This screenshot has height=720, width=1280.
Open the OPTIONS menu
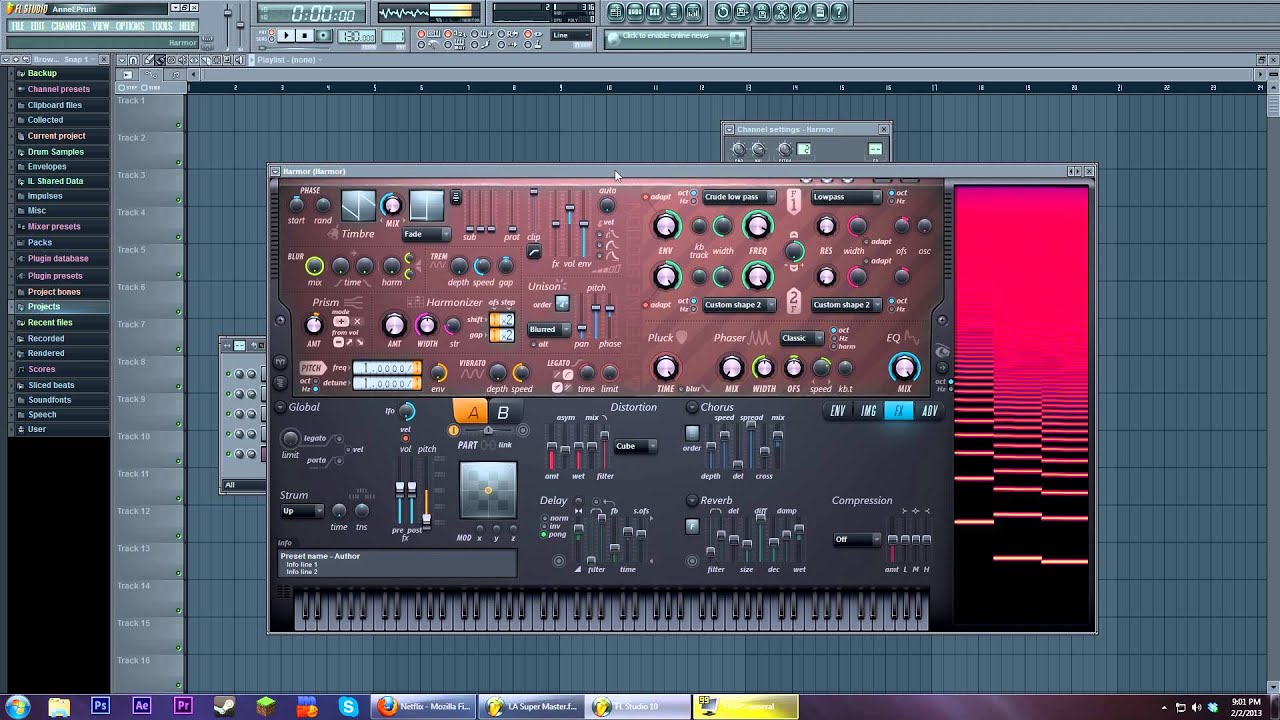click(x=130, y=26)
